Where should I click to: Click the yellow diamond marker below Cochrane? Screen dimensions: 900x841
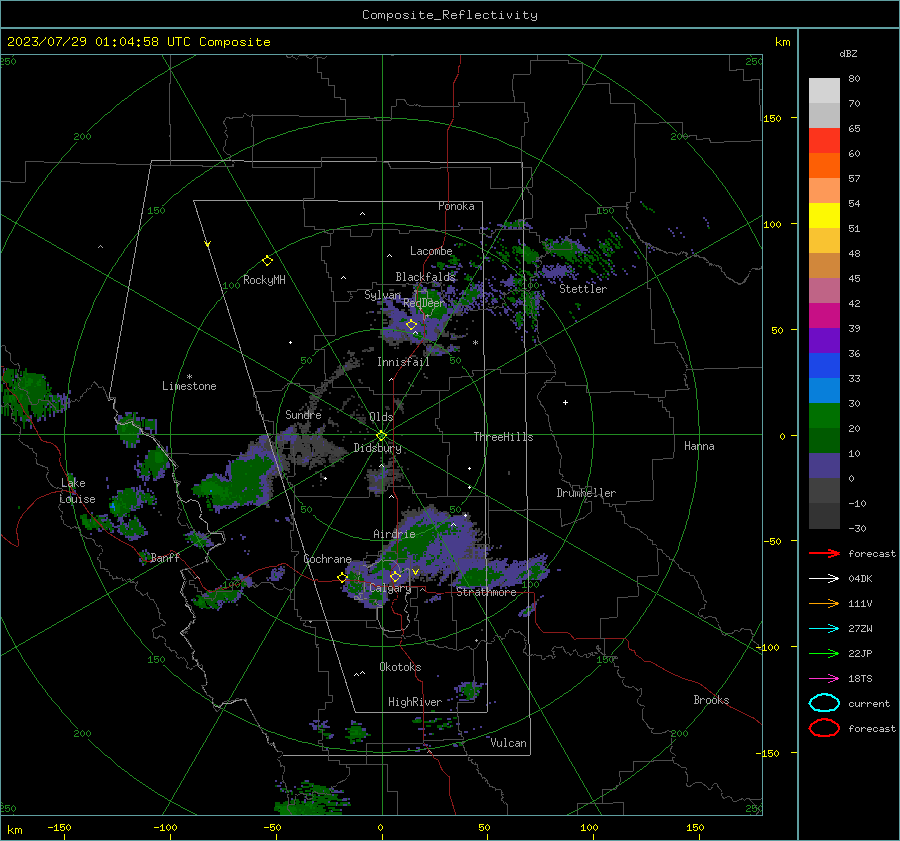pos(342,578)
